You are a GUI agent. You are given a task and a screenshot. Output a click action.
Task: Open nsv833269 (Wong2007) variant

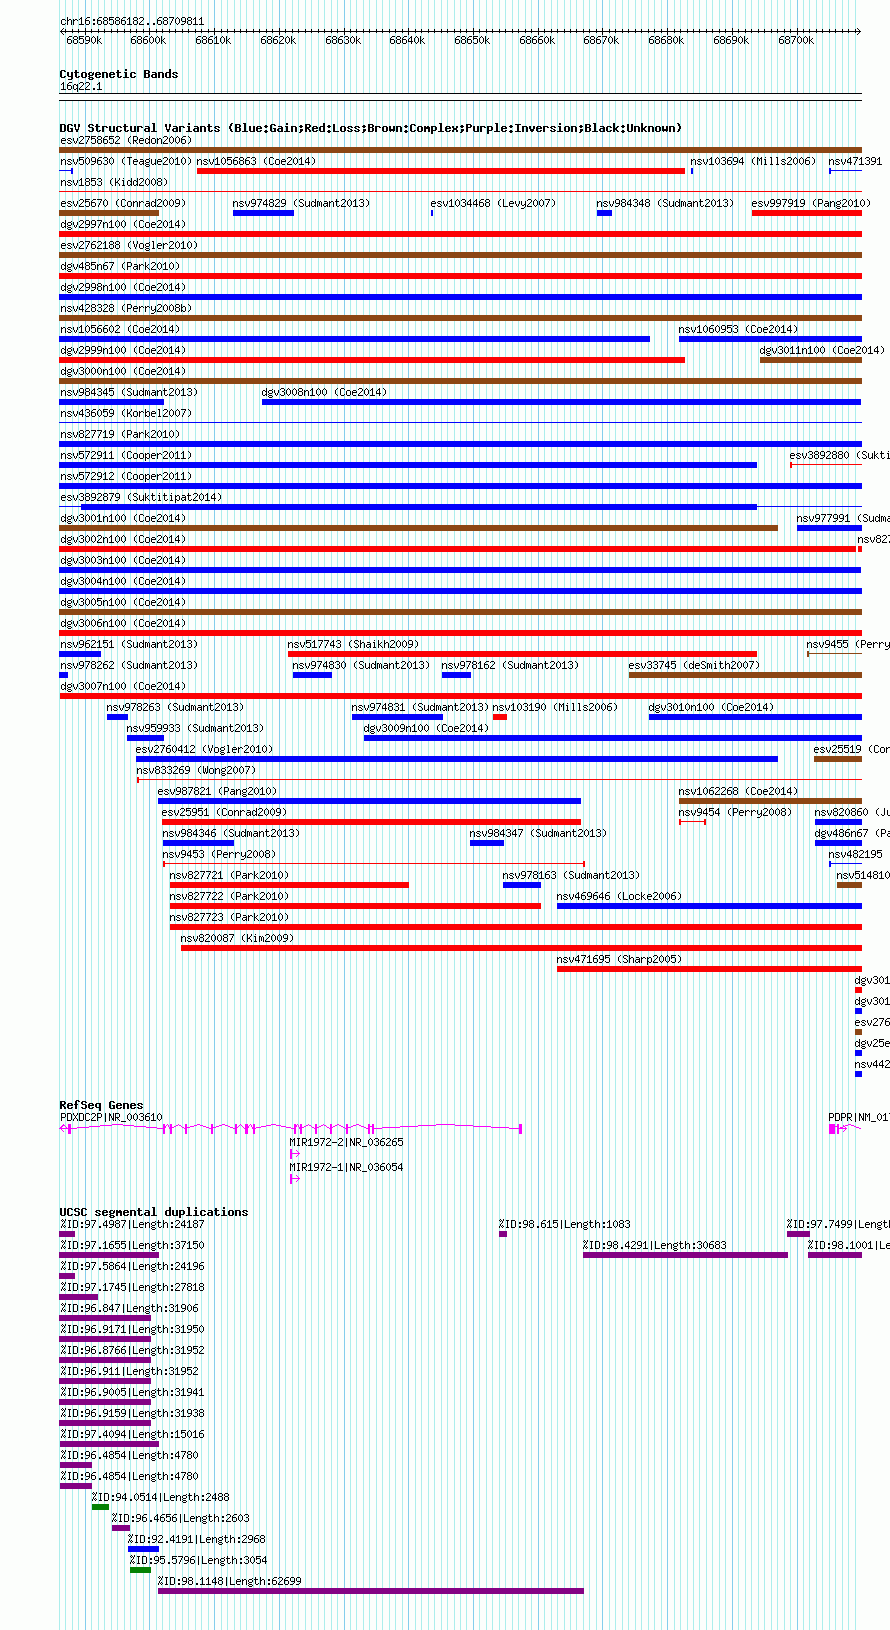196,770
